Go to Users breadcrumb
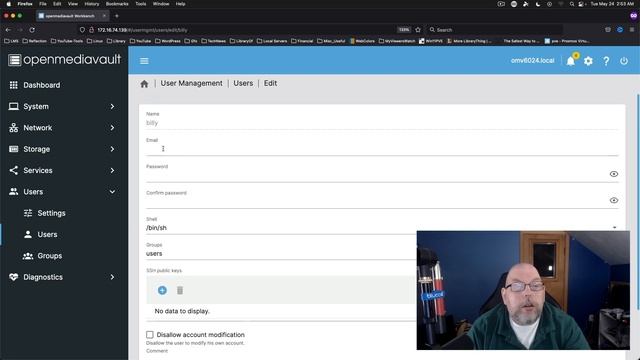 point(243,83)
